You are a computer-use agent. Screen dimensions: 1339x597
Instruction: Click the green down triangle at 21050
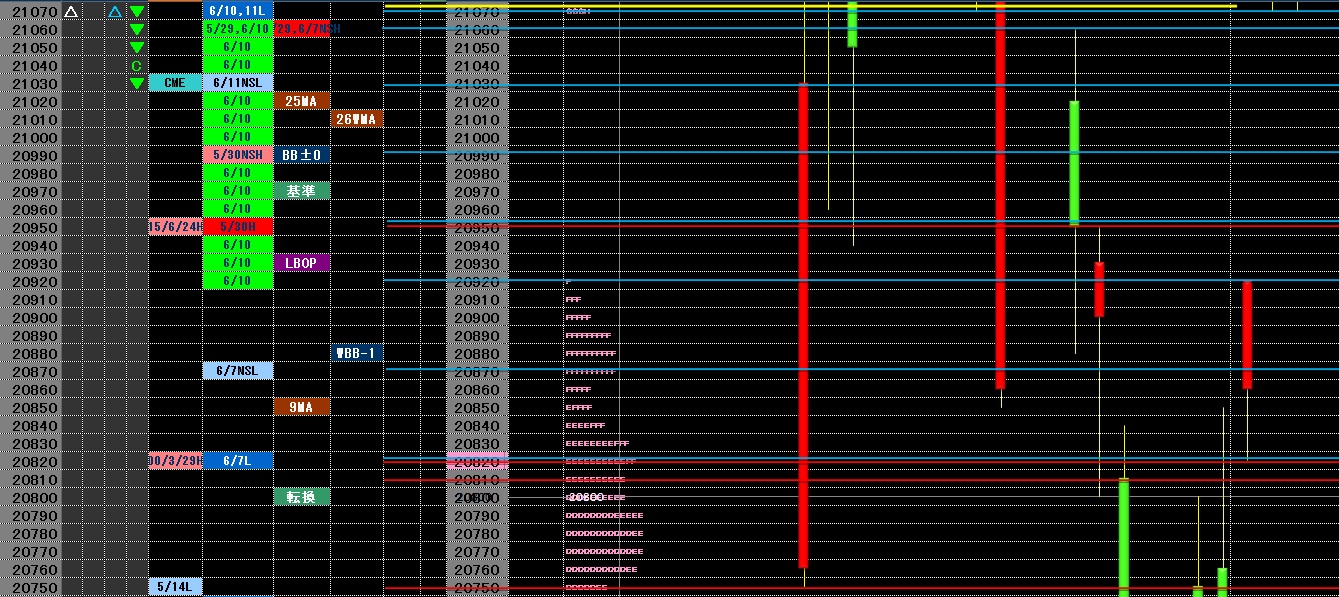coord(137,47)
